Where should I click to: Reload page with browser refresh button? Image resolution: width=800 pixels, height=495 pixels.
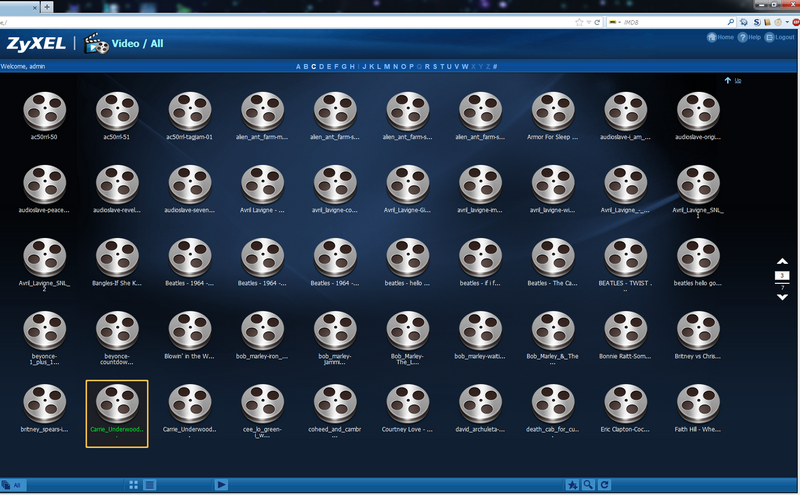coord(597,22)
